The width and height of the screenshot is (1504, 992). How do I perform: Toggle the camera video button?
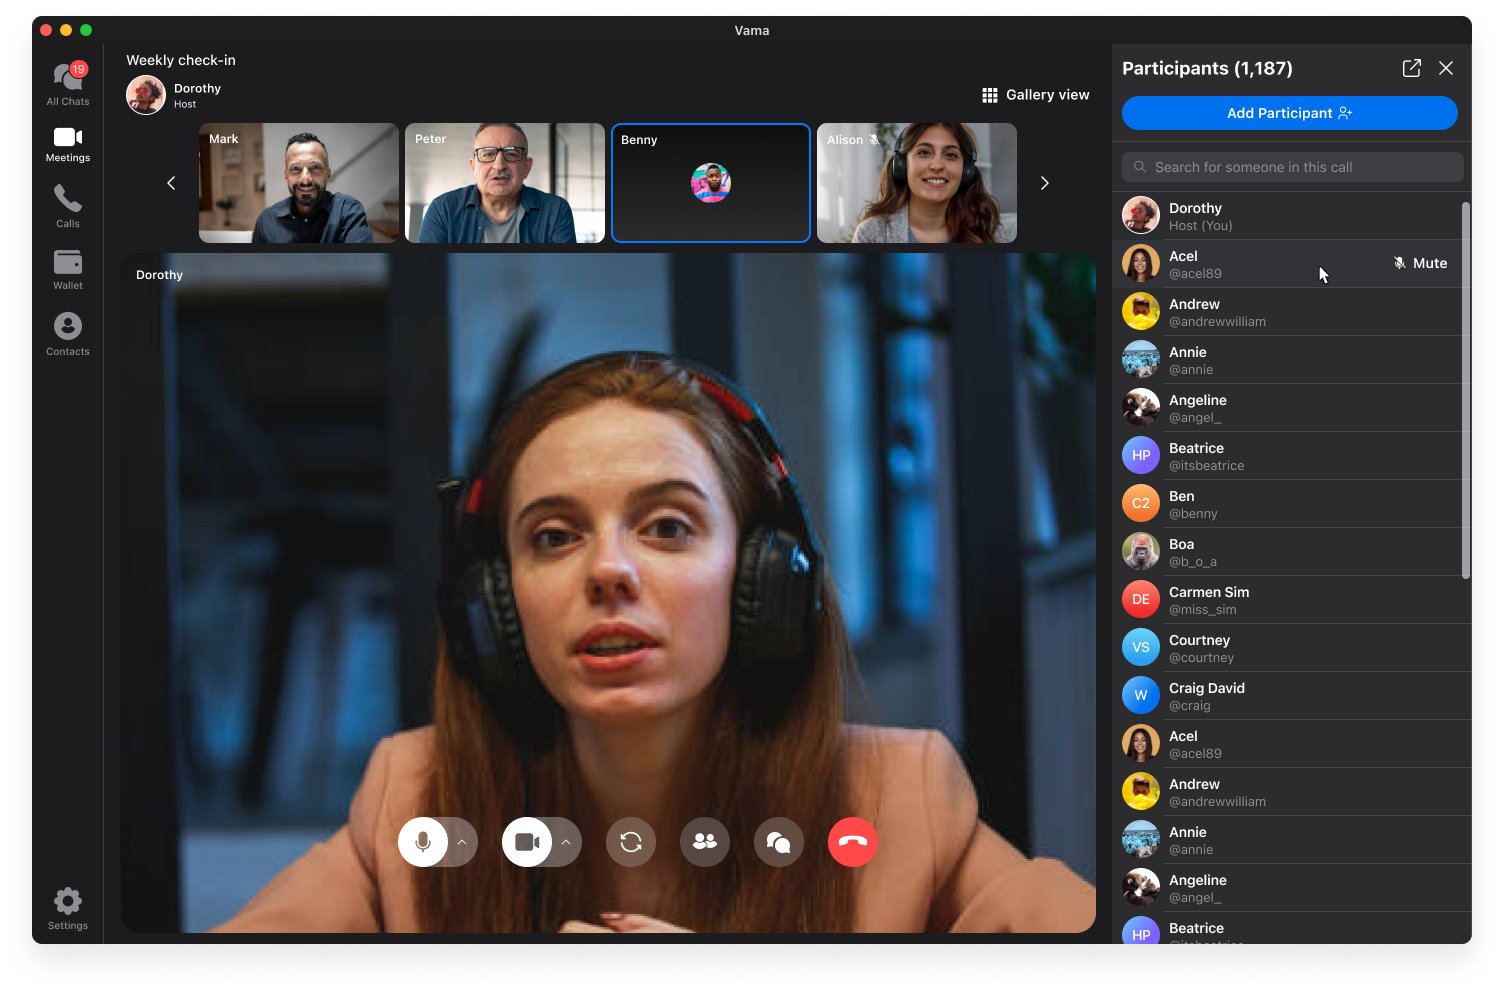point(527,842)
